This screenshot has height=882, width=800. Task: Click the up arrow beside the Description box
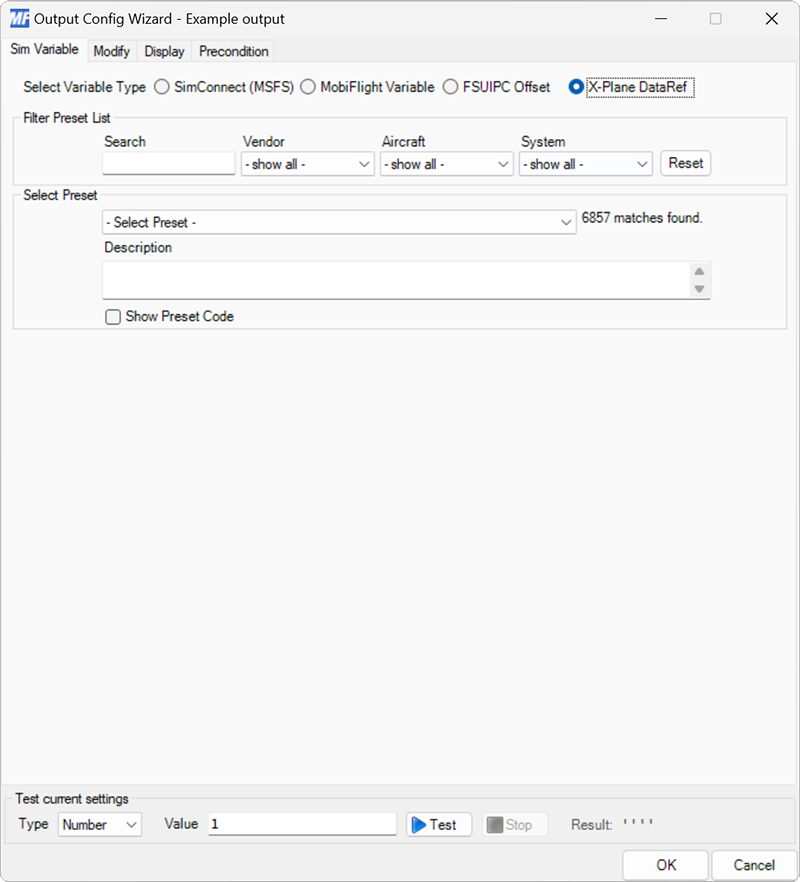tap(701, 269)
